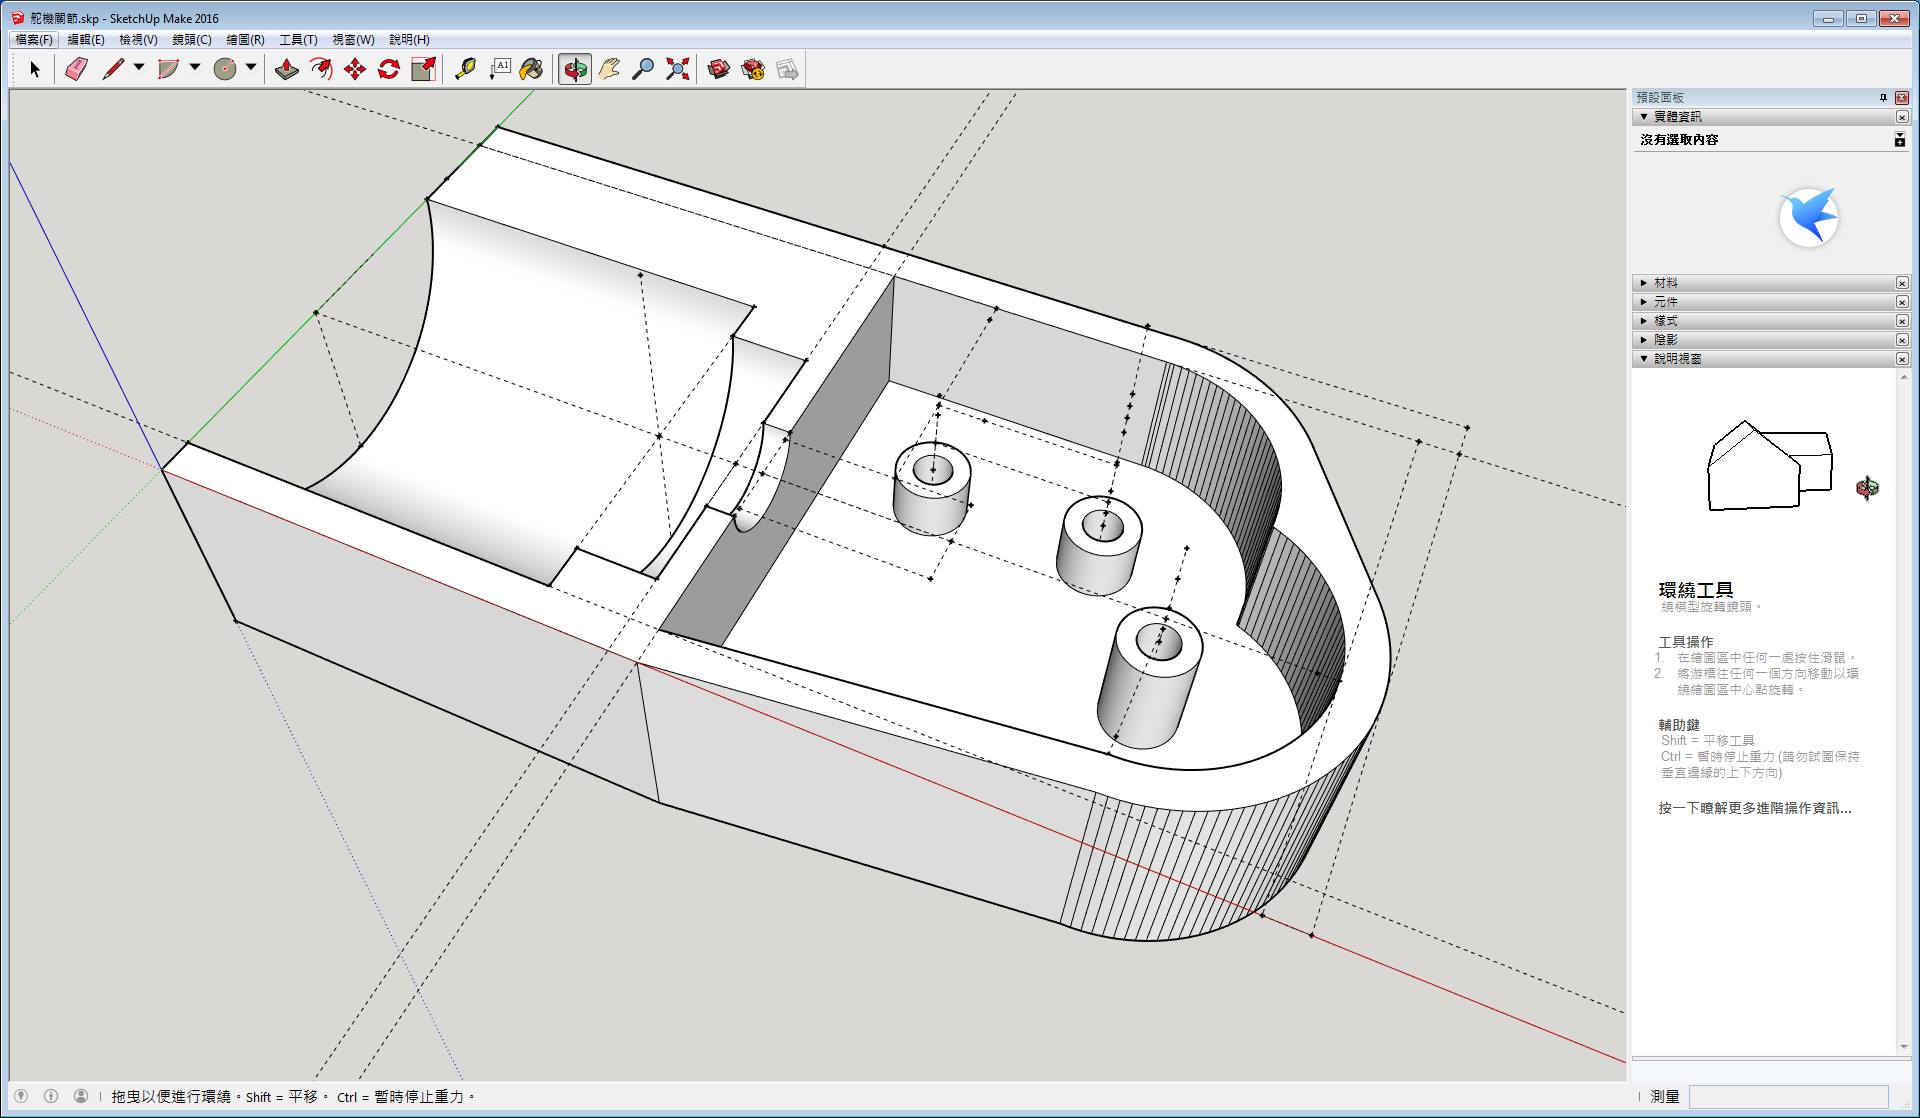Open the 說明(H) menu
The height and width of the screenshot is (1118, 1920).
point(409,40)
